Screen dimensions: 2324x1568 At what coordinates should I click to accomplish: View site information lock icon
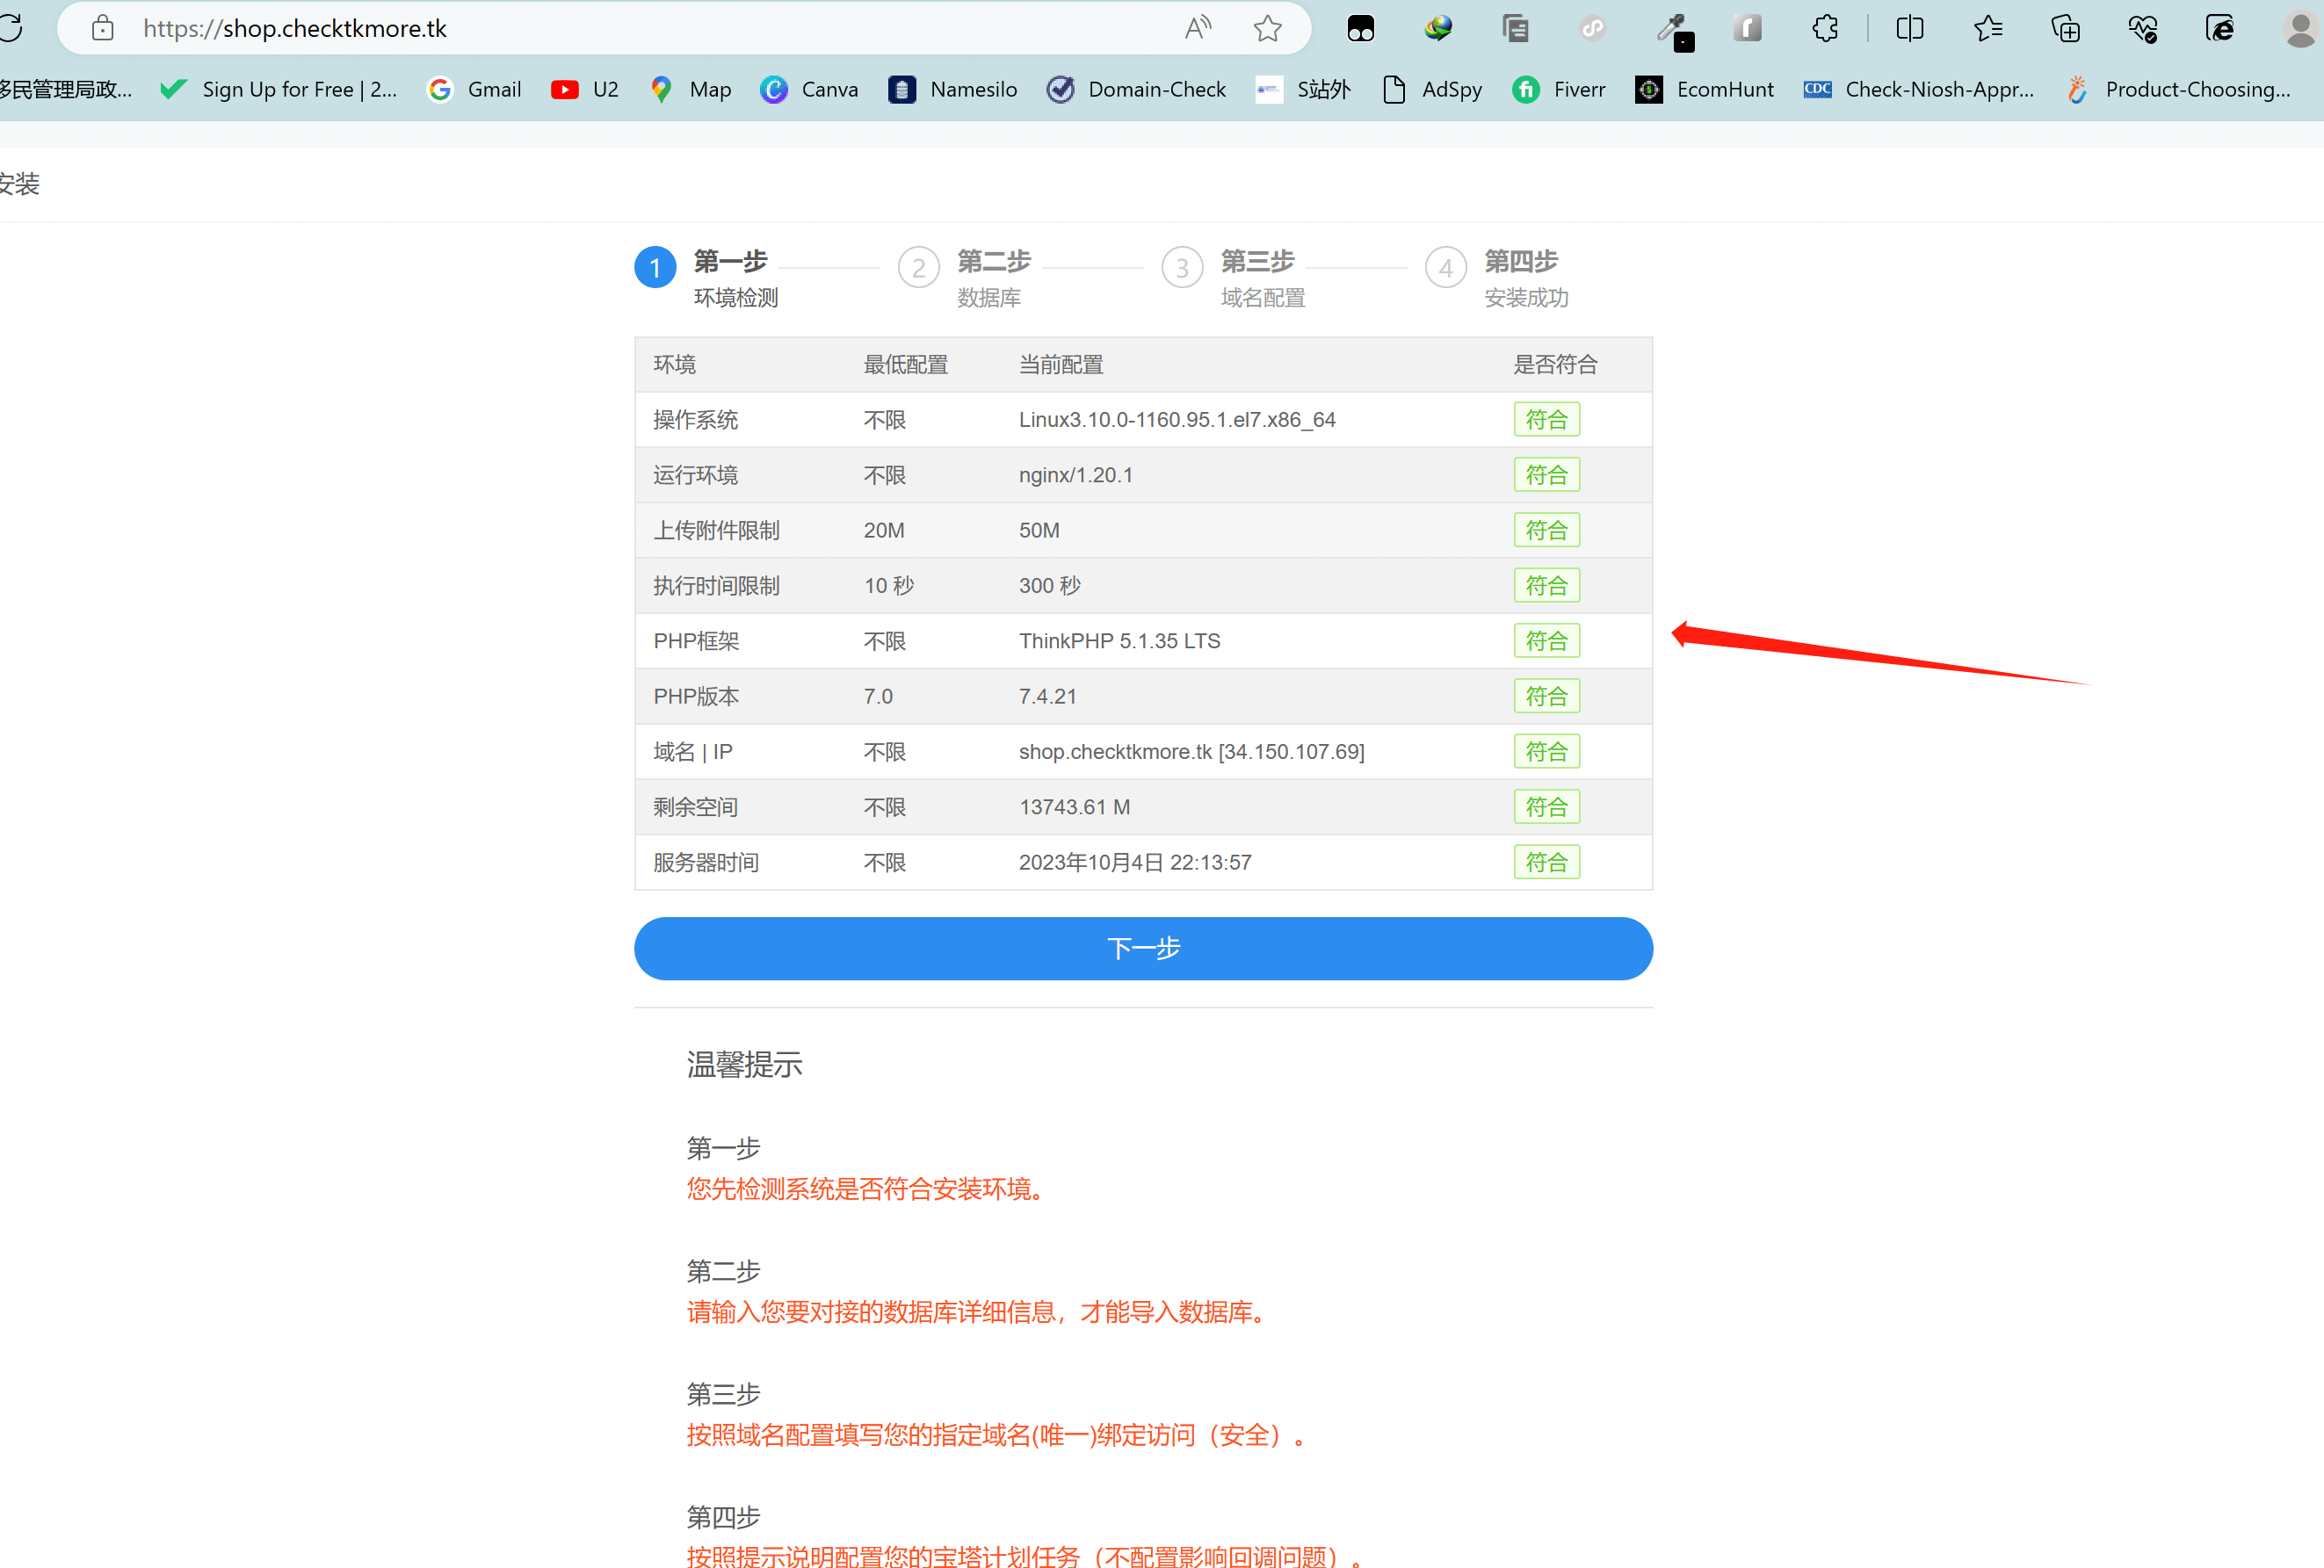tap(102, 28)
